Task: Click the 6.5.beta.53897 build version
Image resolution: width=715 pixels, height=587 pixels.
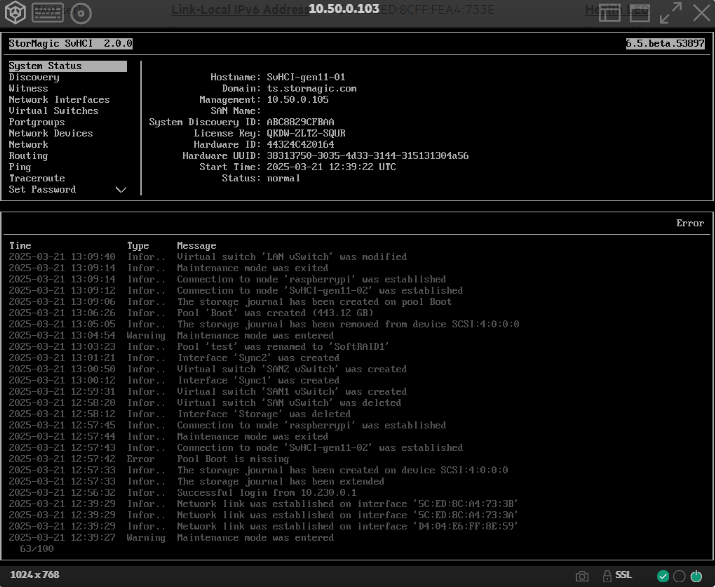Action: point(665,43)
